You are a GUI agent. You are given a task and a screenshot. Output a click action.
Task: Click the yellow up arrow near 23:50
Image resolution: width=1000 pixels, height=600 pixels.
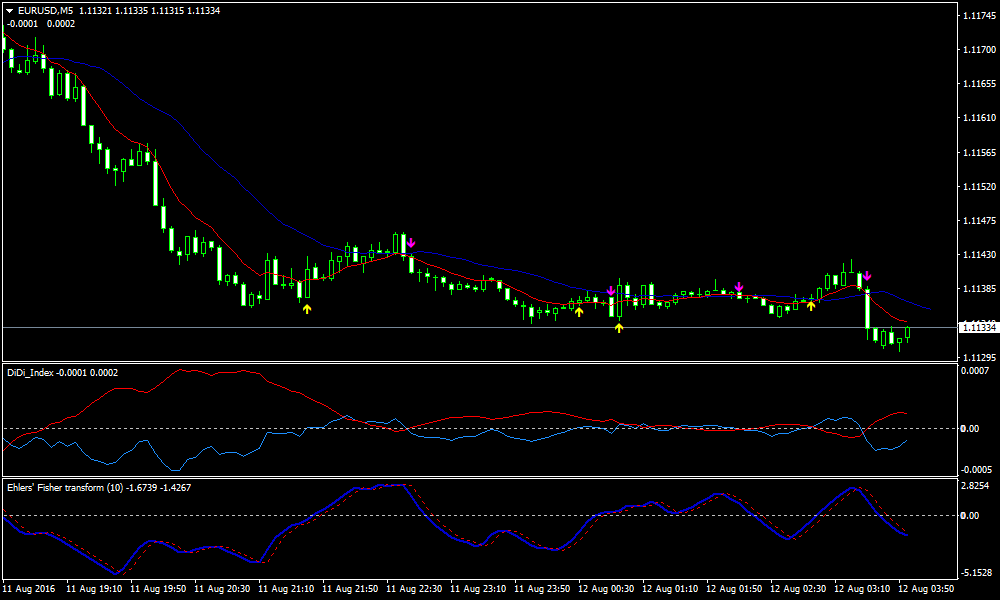click(x=579, y=311)
